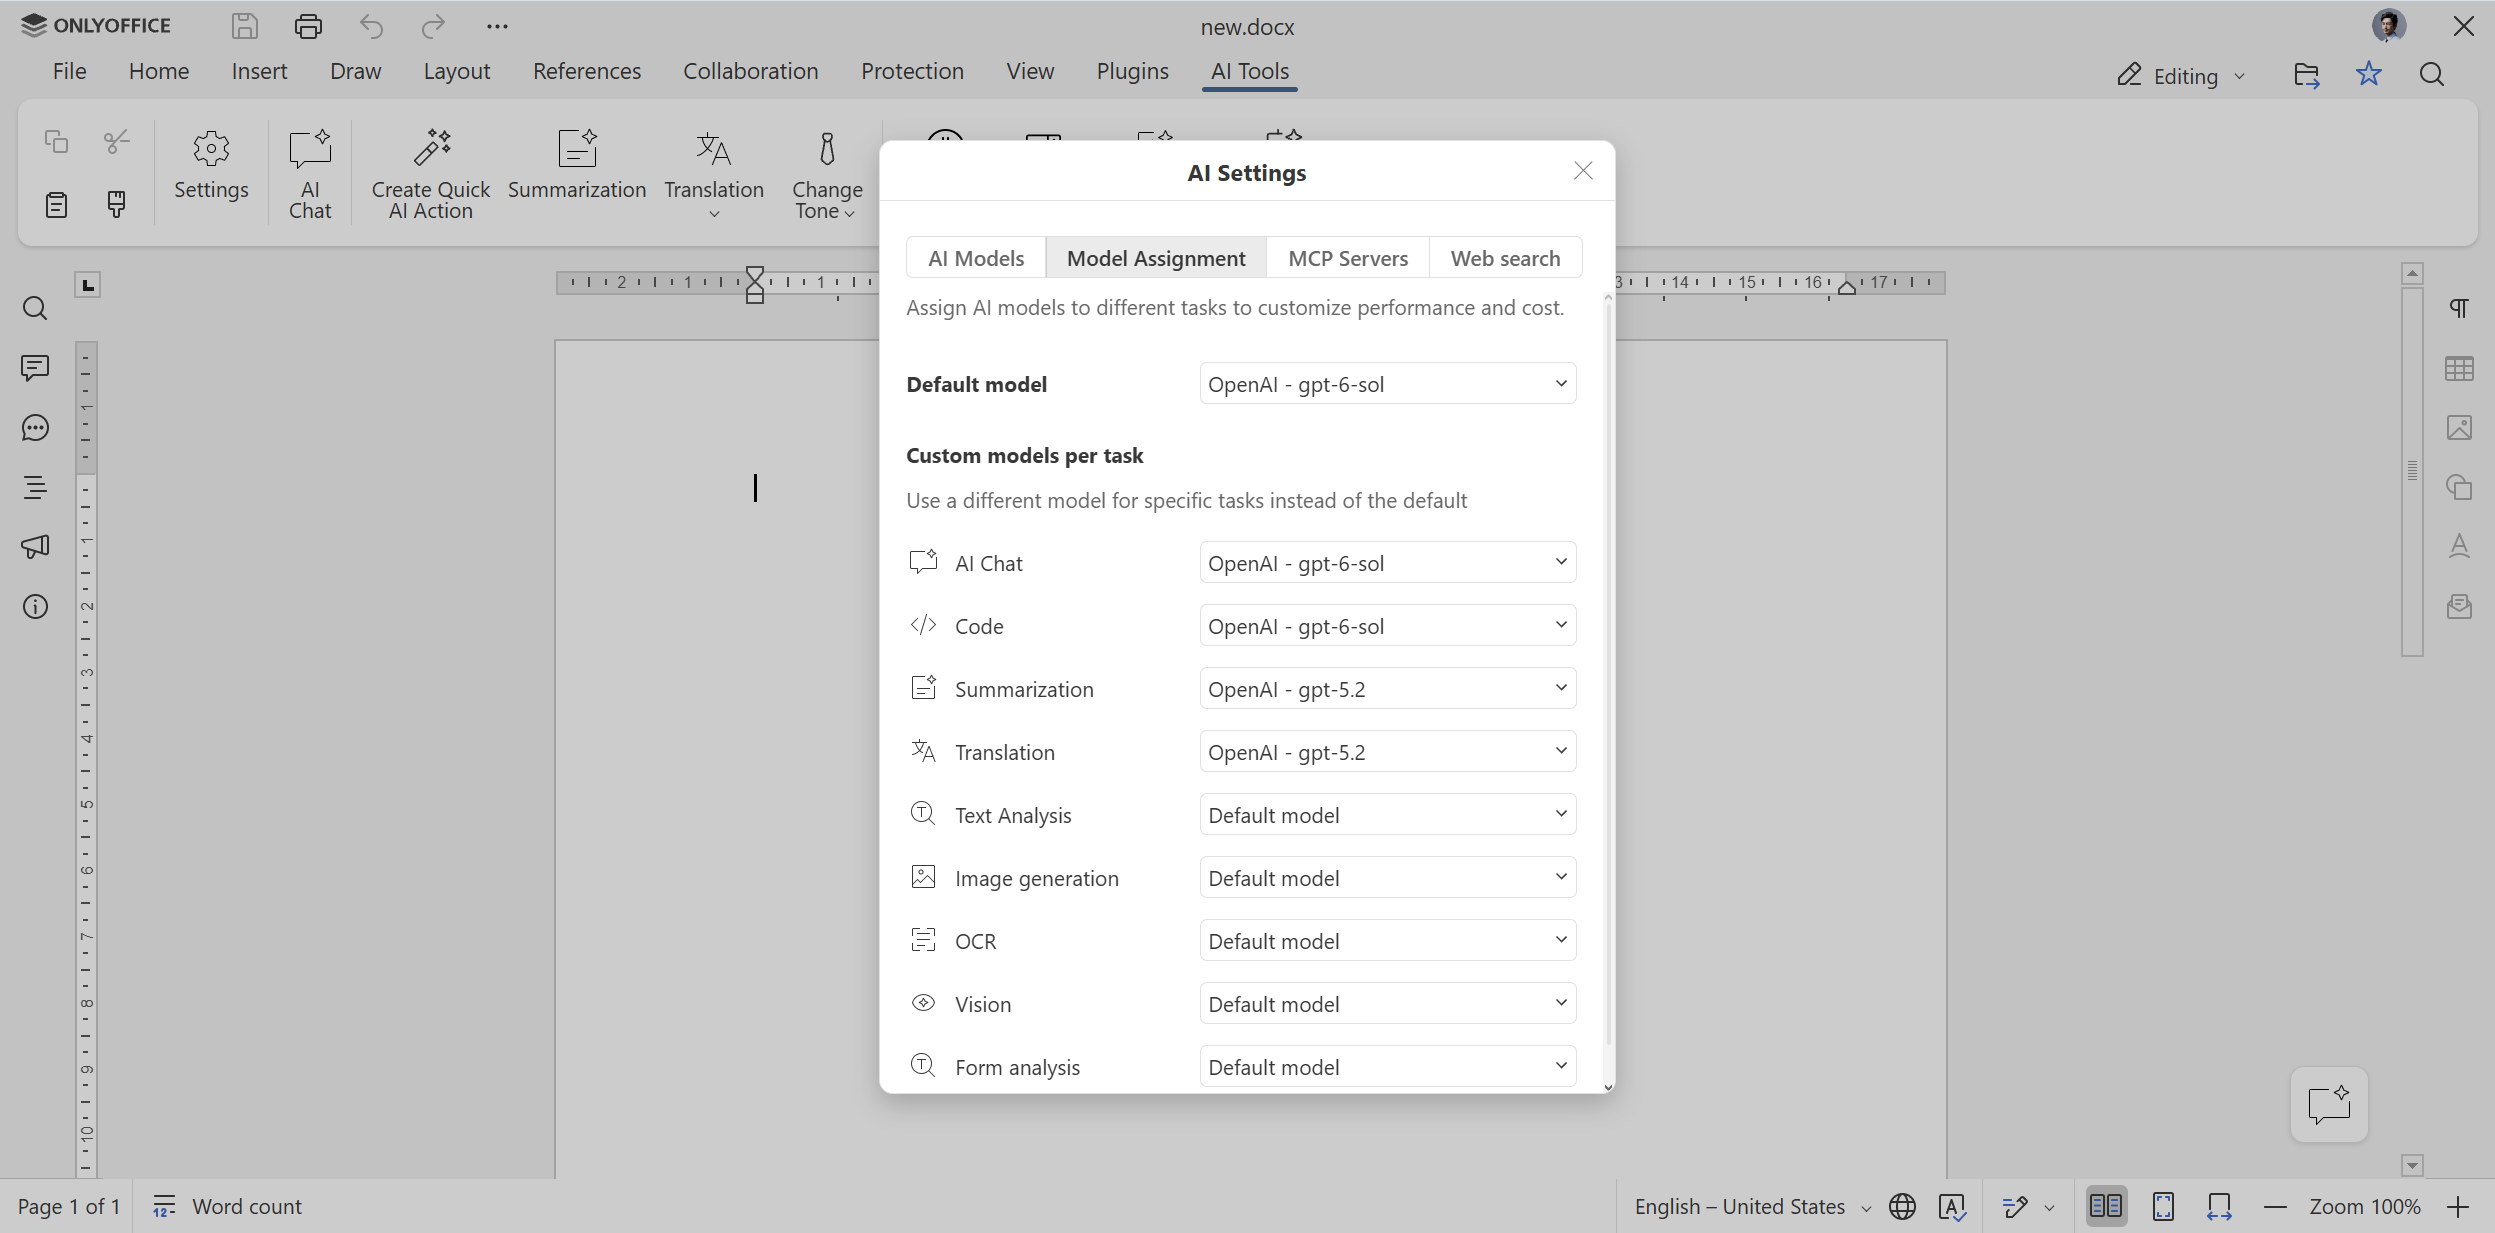Toggle the two-page view icon
Viewport: 2495px width, 1233px height.
click(2106, 1207)
